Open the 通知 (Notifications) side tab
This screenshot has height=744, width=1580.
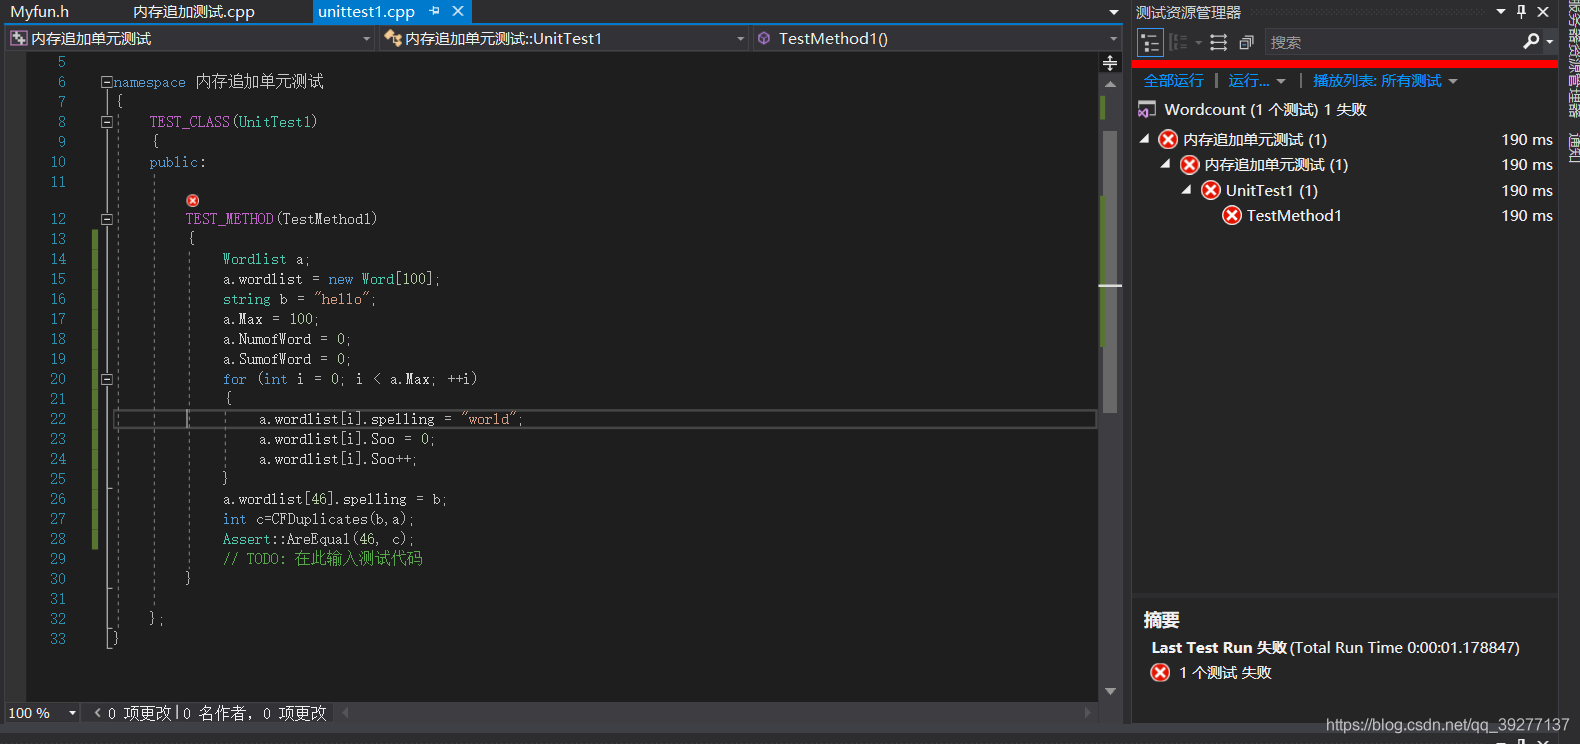[1573, 147]
